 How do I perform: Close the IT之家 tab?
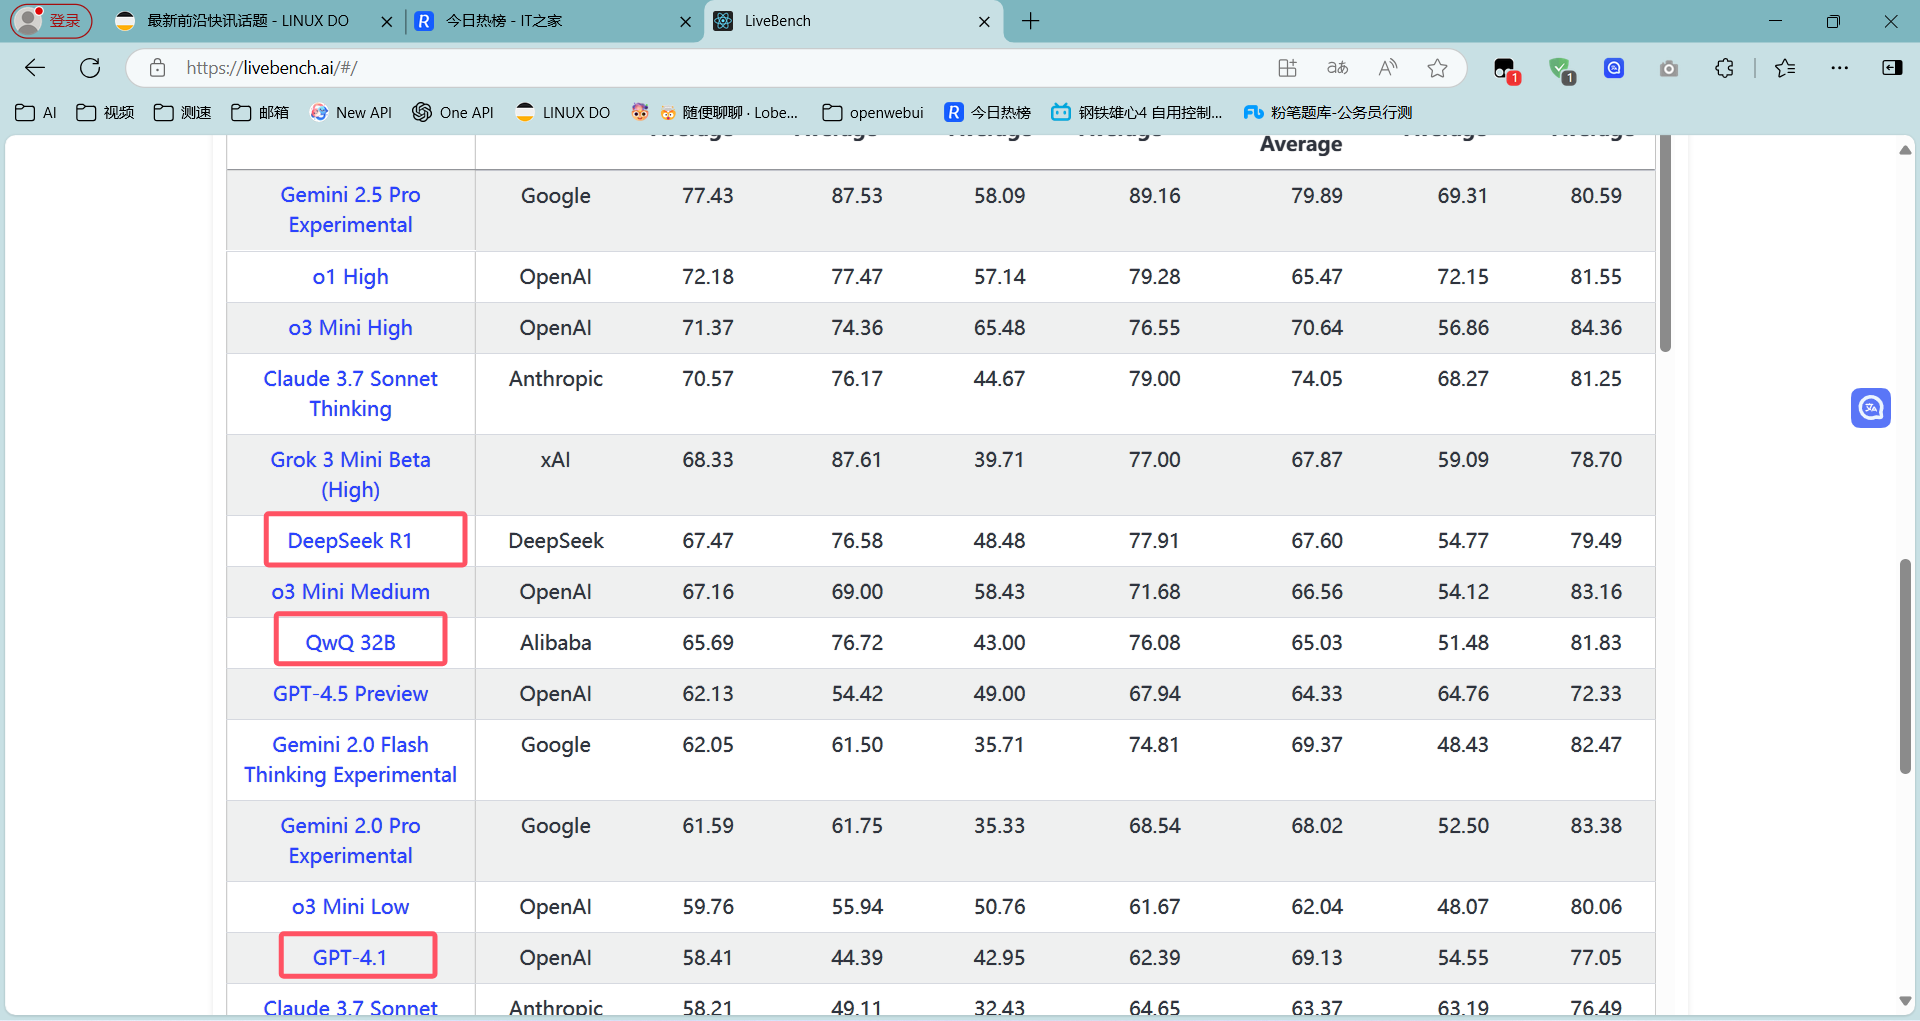pos(685,21)
